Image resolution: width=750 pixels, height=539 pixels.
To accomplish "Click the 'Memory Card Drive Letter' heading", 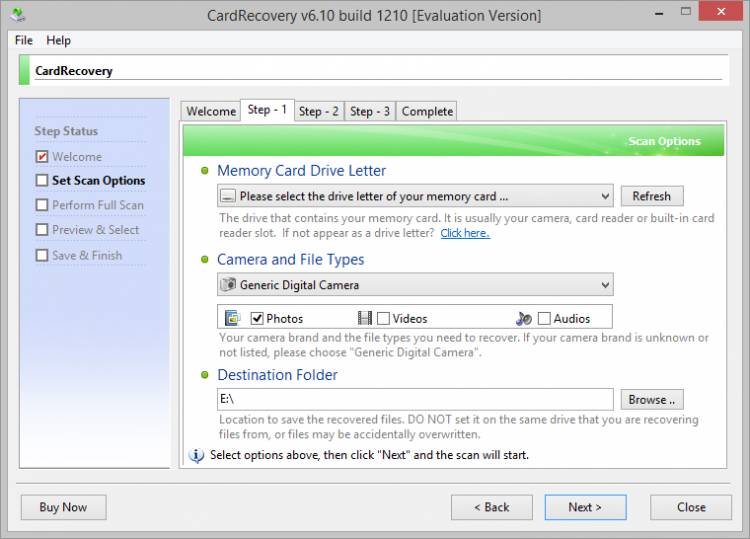I will (301, 171).
